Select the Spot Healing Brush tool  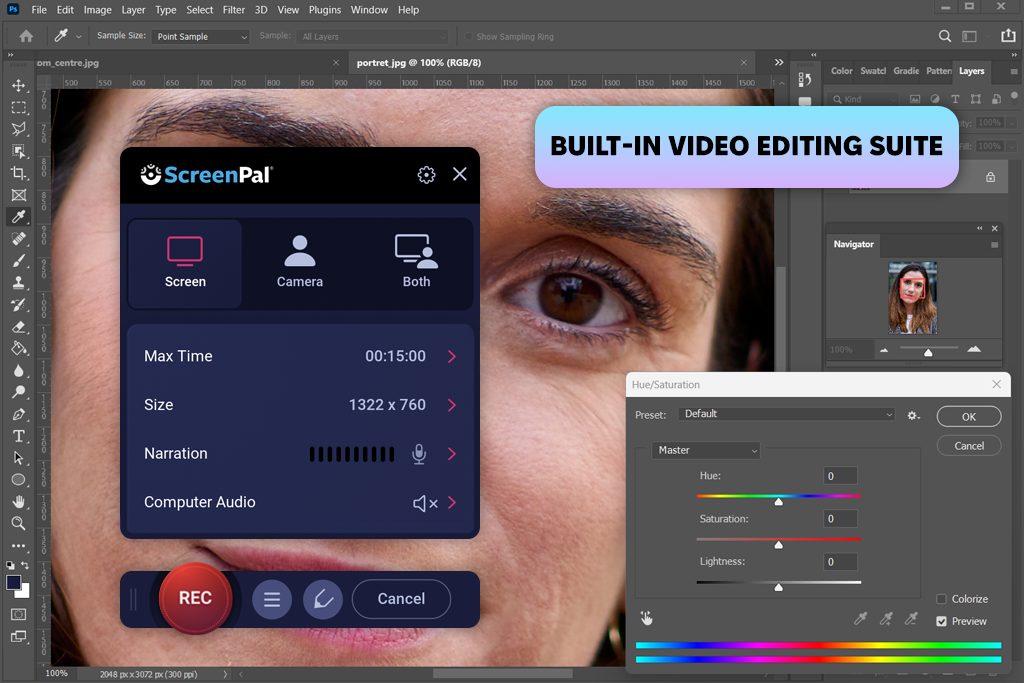click(x=19, y=238)
